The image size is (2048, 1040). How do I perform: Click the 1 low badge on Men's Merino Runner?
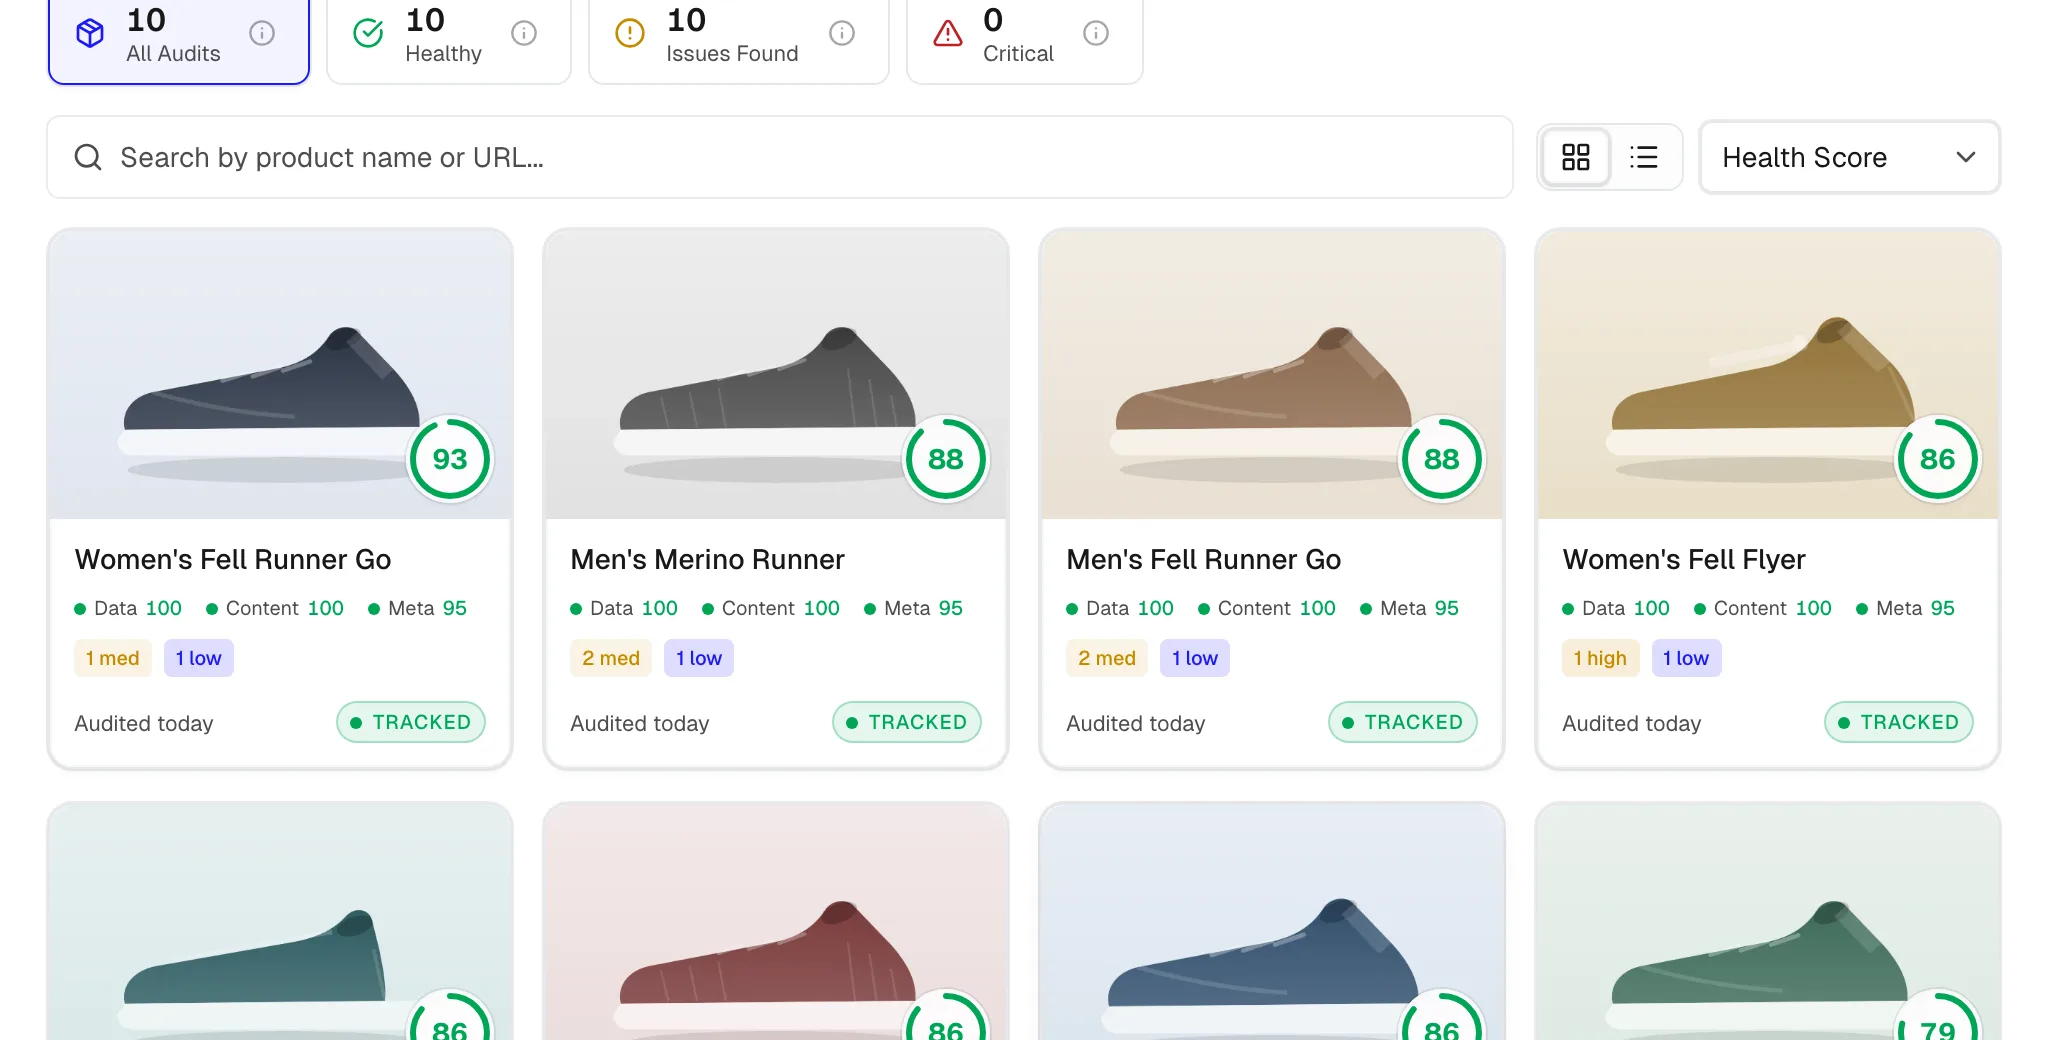[x=699, y=658]
